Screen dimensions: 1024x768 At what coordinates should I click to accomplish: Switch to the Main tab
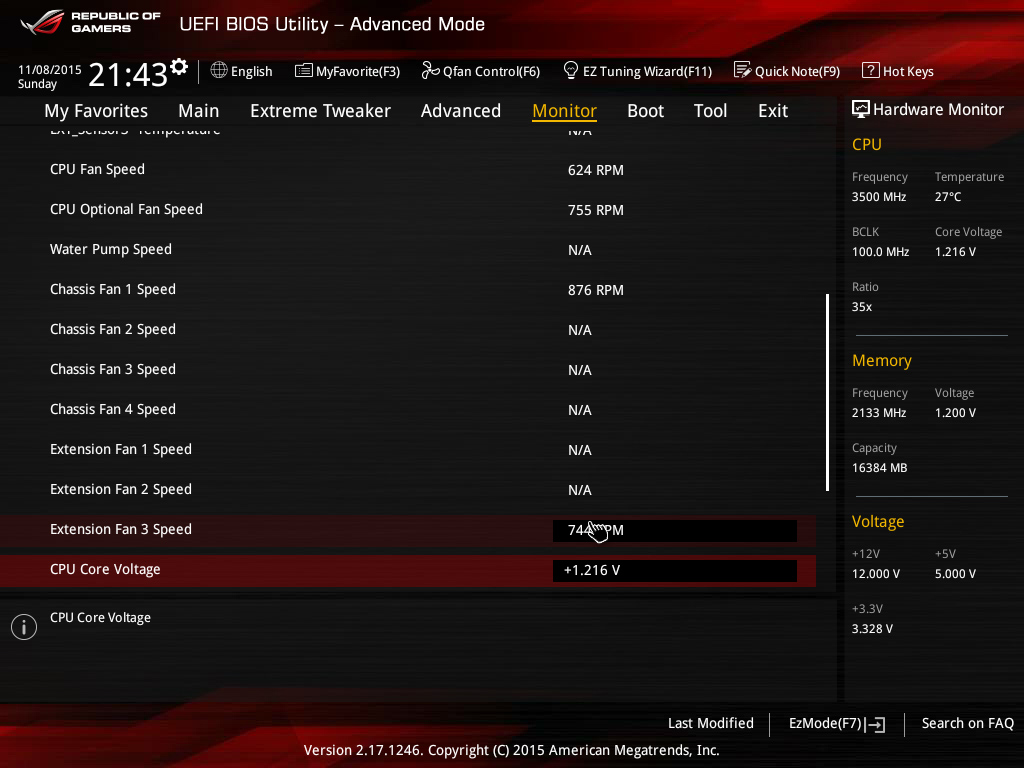click(199, 111)
